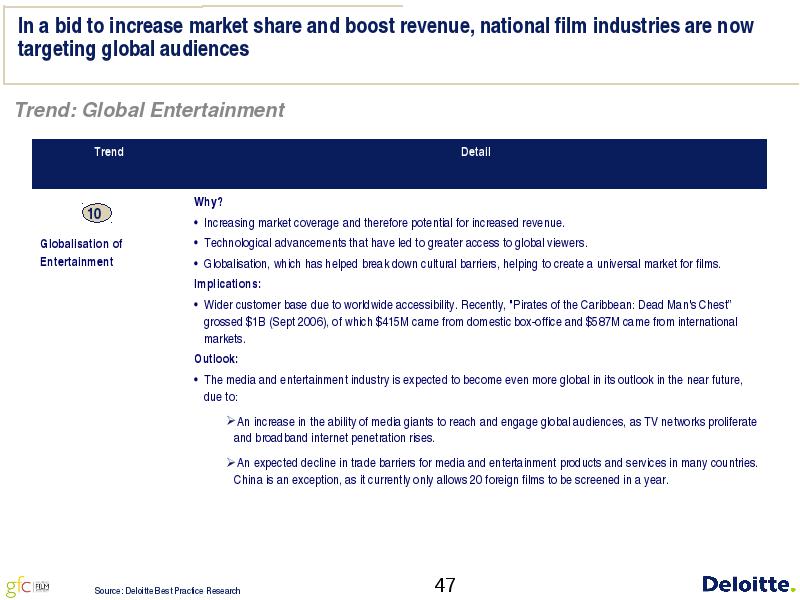Screen dimensions: 800x600
Task: Click the Deloitte logo
Action: [748, 584]
